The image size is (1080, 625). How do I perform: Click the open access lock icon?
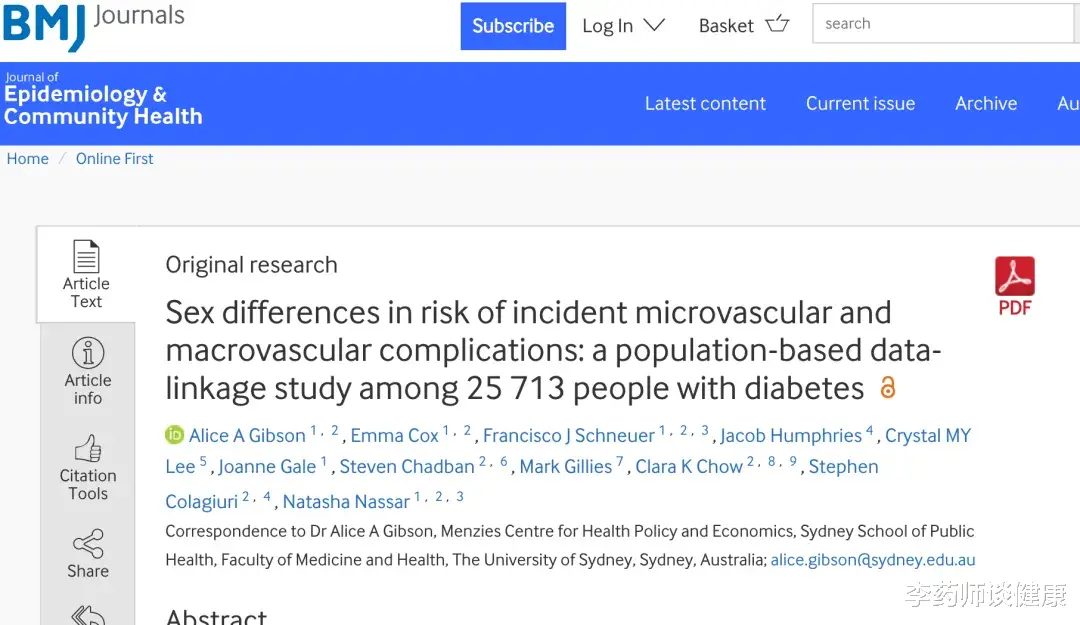888,387
